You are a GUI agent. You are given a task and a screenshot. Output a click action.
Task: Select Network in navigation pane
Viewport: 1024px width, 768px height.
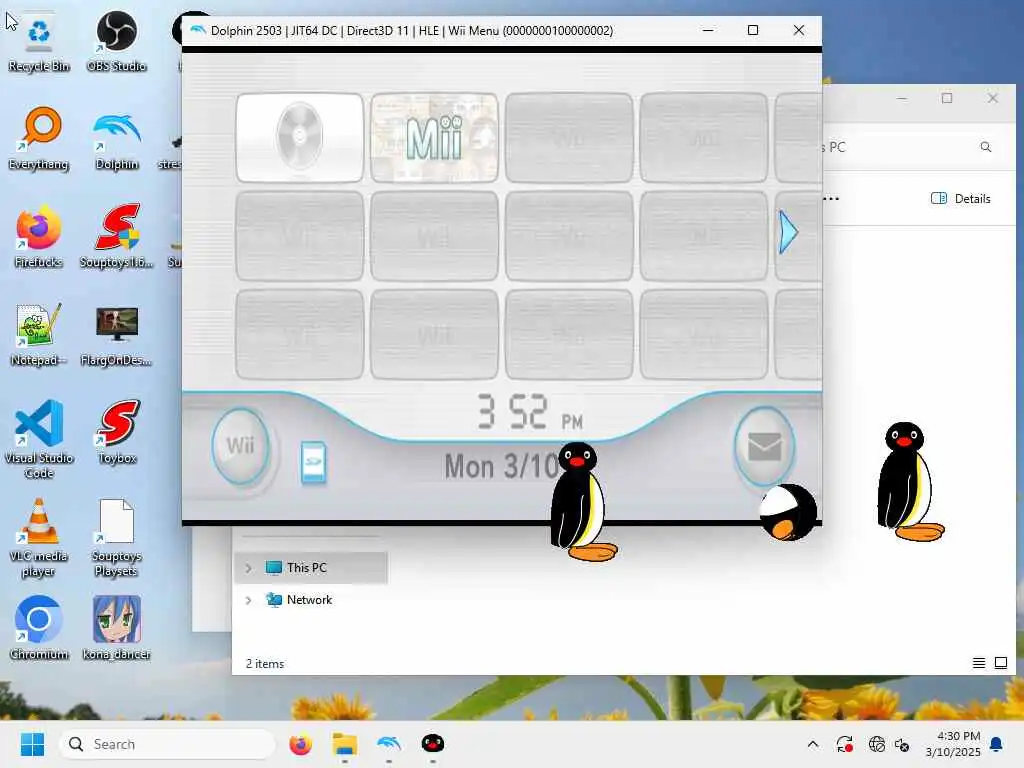tap(311, 600)
